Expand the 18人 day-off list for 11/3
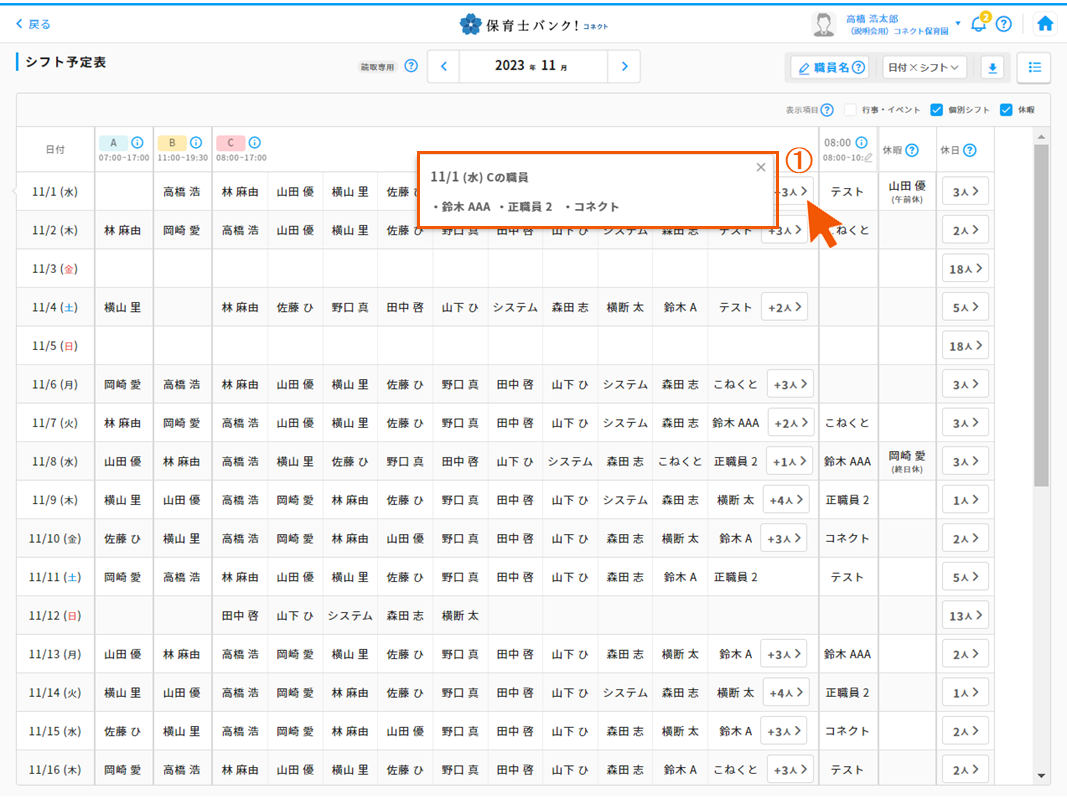The width and height of the screenshot is (1067, 800). coord(965,269)
